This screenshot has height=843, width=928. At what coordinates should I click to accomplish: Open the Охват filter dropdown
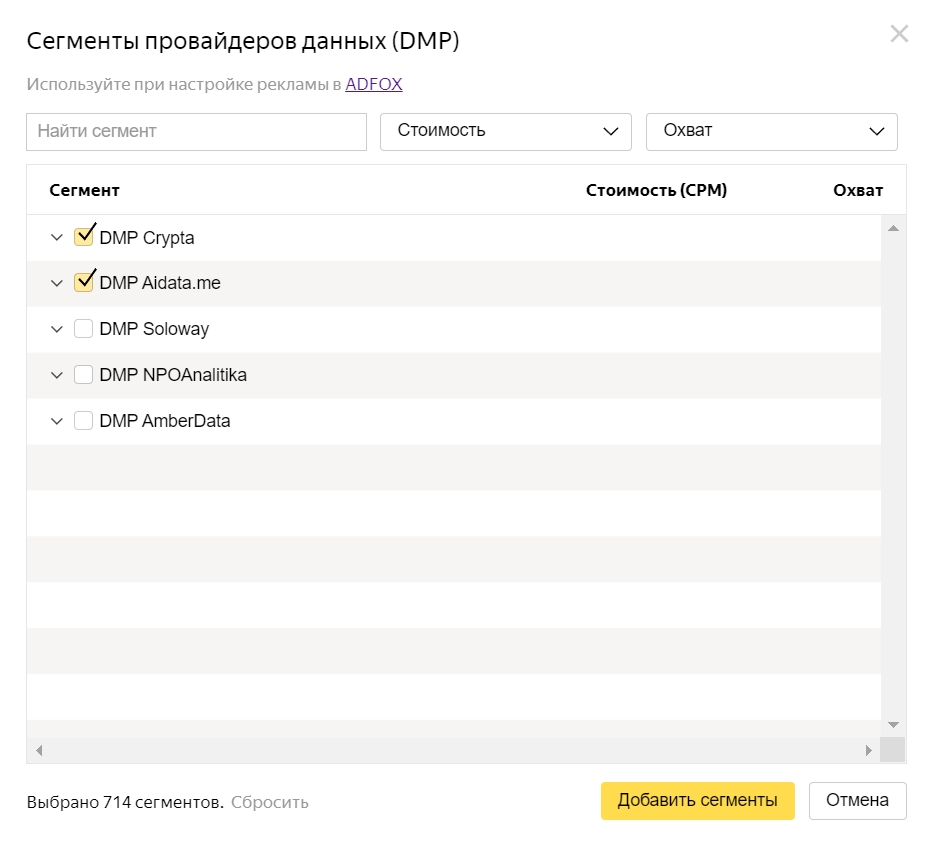772,131
